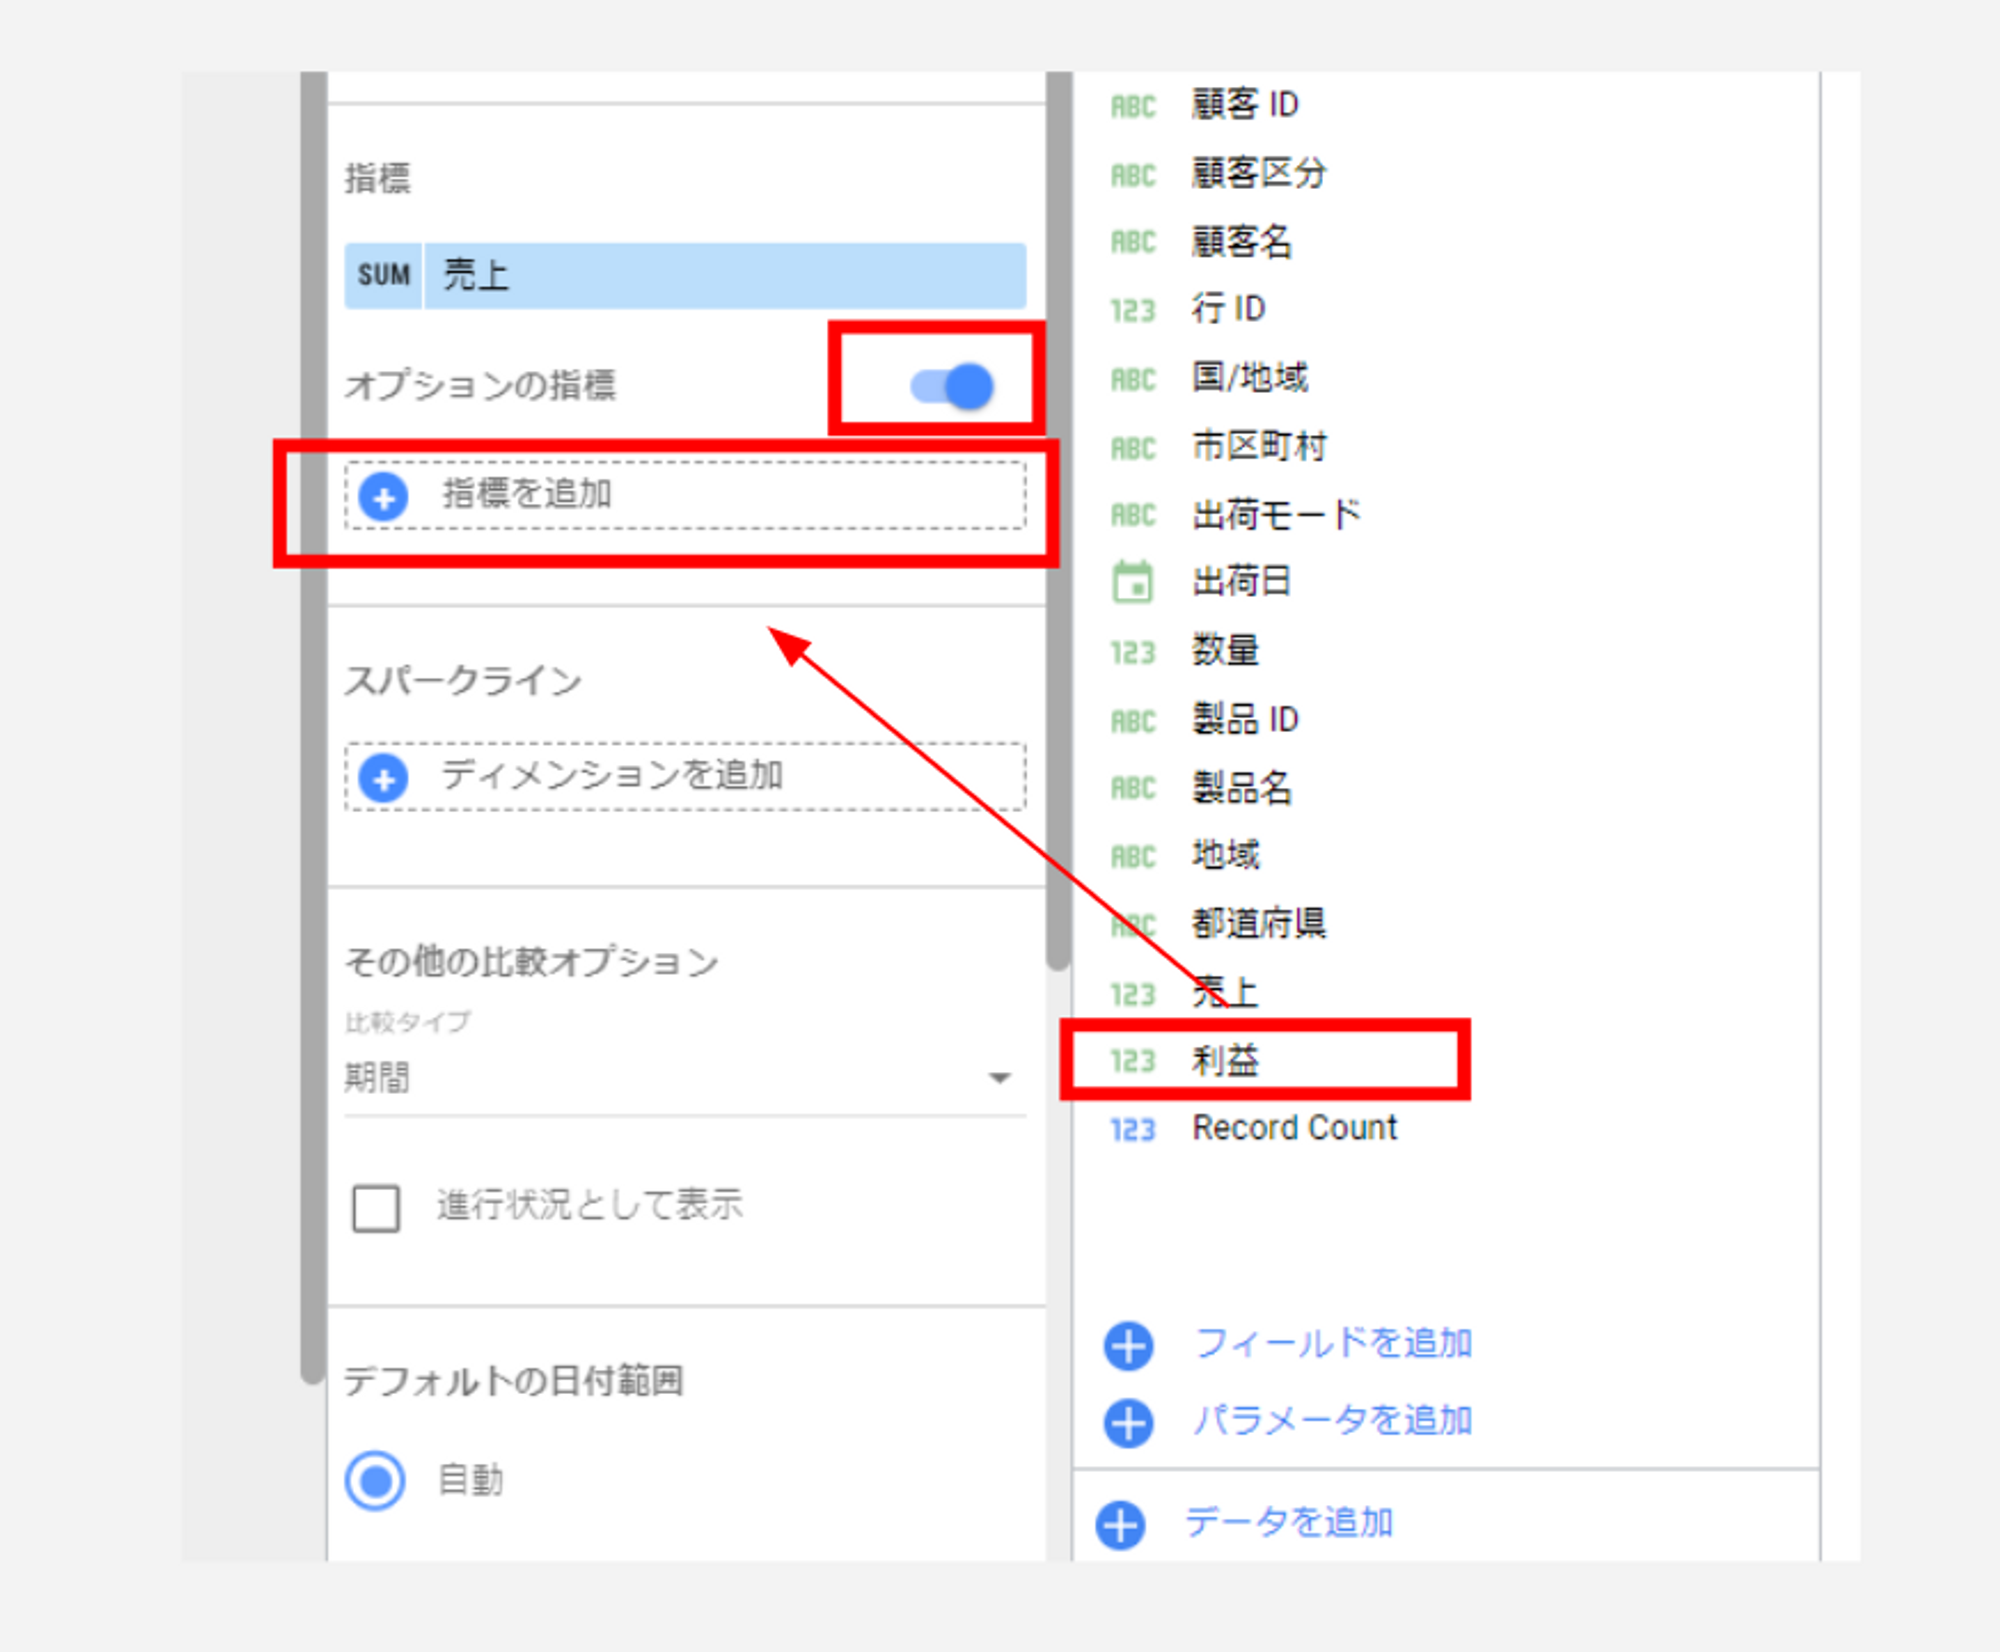
Task: Click the フィールドを追加 link
Action: pyautogui.click(x=1333, y=1343)
